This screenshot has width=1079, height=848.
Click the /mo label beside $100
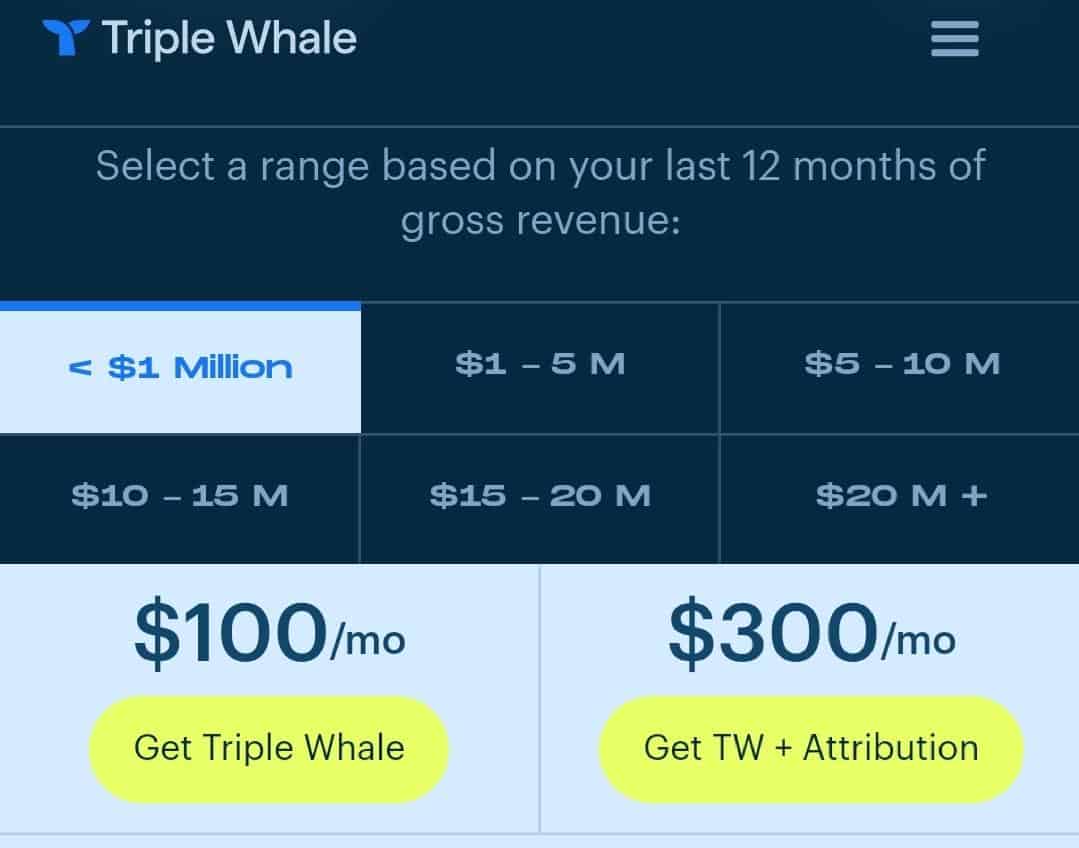(x=368, y=641)
